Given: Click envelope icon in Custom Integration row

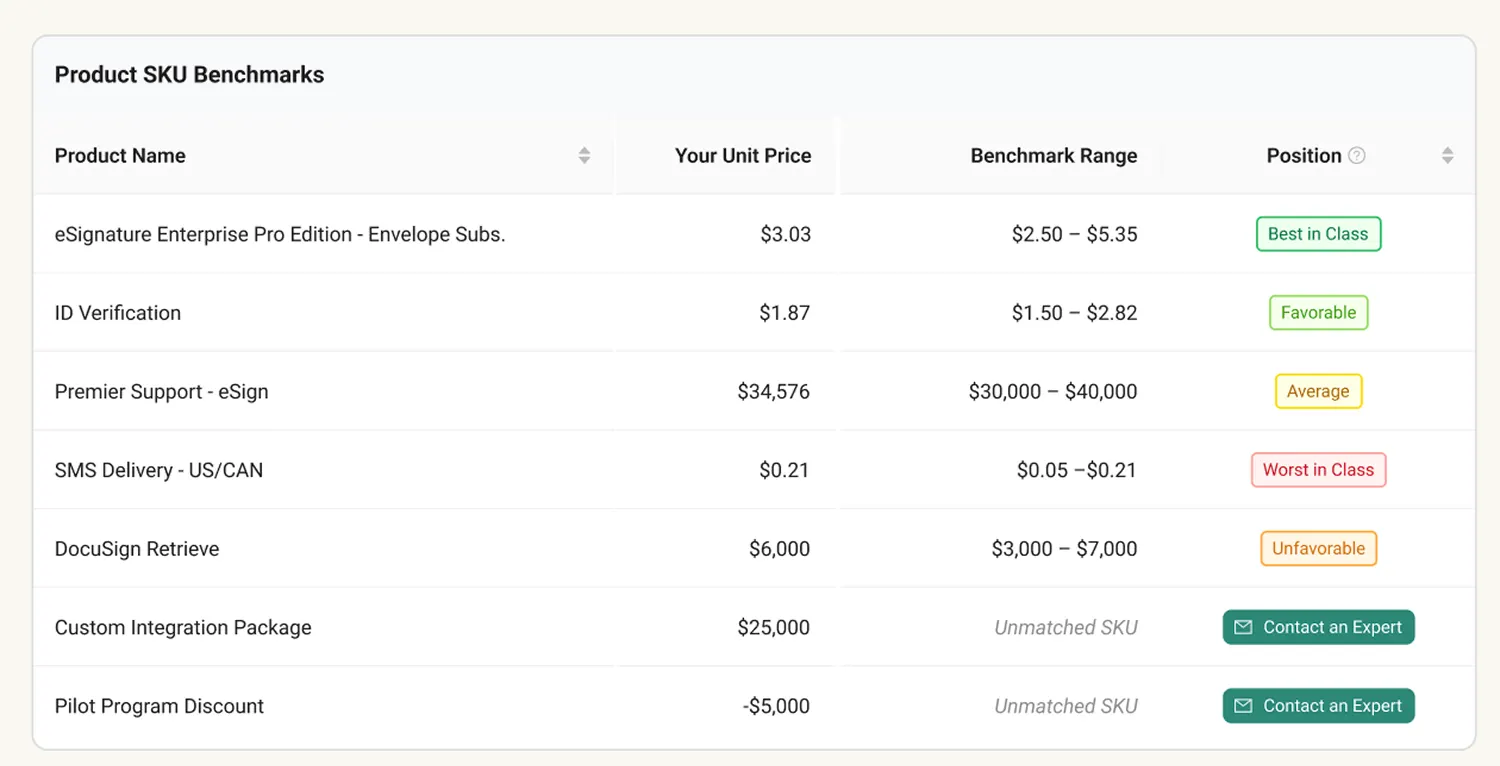Looking at the screenshot, I should pos(1243,628).
